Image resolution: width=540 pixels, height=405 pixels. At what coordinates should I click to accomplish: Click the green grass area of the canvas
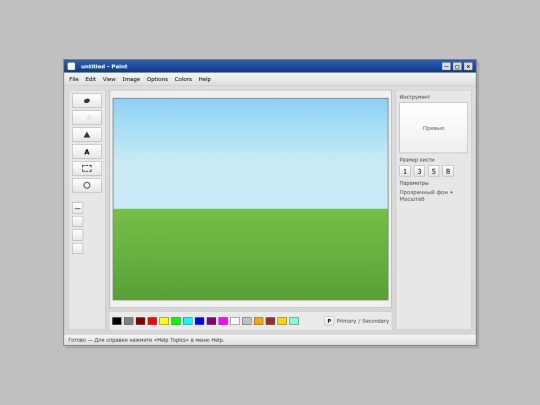pos(251,255)
